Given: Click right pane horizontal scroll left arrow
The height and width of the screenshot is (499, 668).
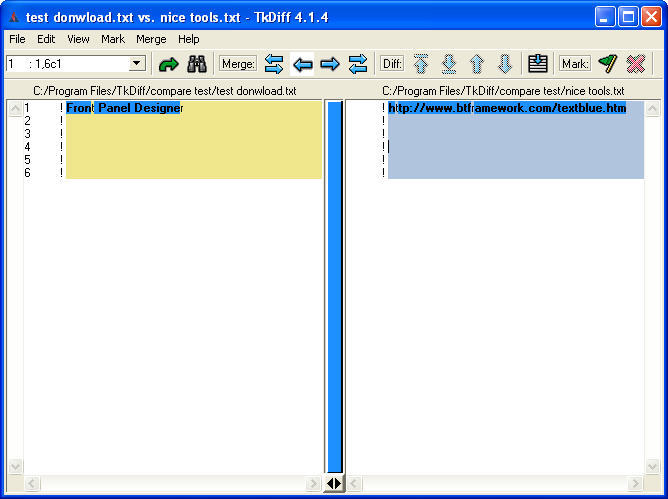Looking at the screenshot, I should [x=354, y=484].
